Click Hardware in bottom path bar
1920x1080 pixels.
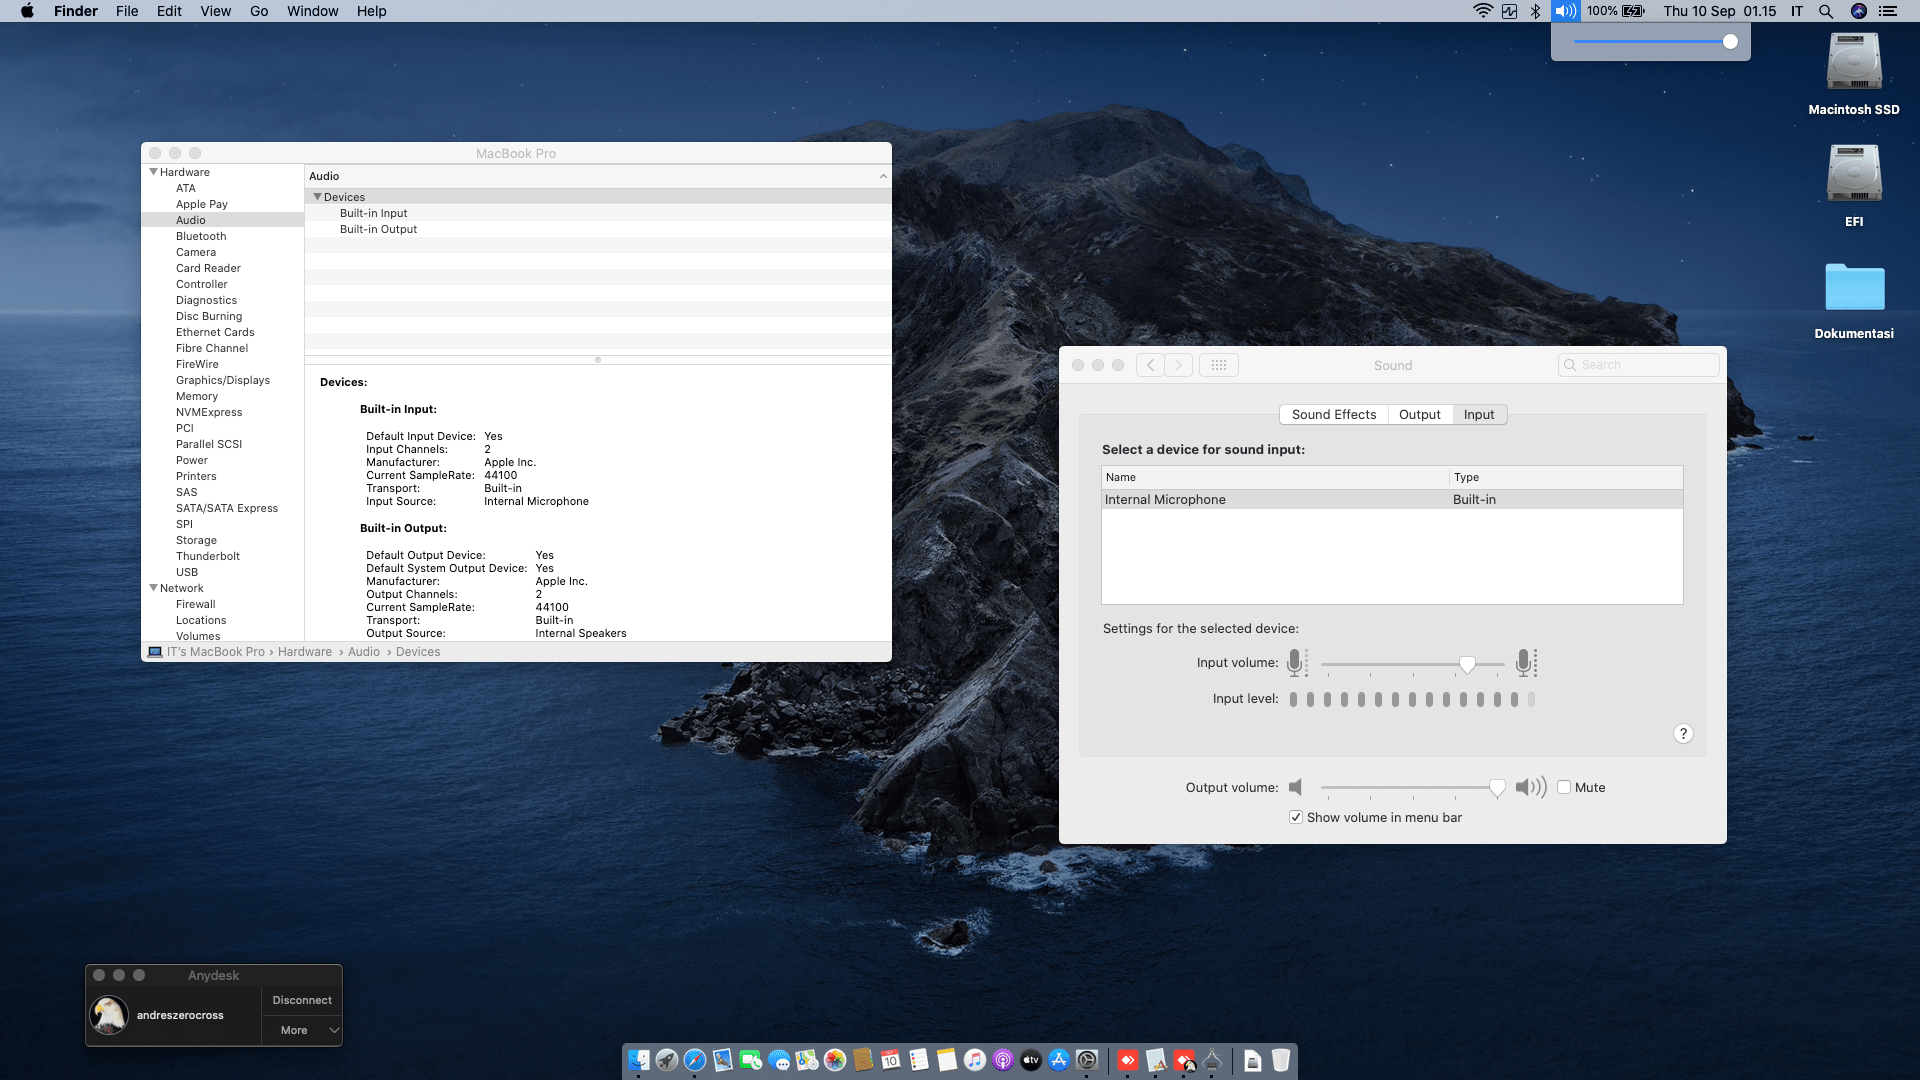pyautogui.click(x=305, y=652)
